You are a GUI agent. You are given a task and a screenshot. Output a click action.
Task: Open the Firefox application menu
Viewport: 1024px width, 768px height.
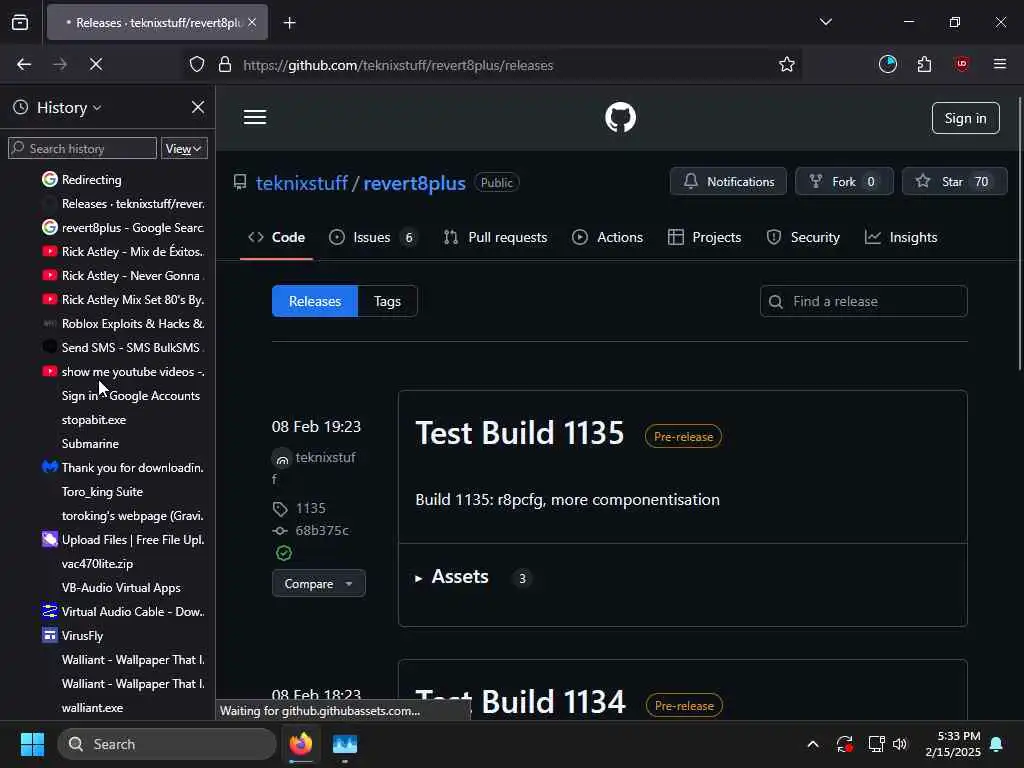[x=999, y=64]
